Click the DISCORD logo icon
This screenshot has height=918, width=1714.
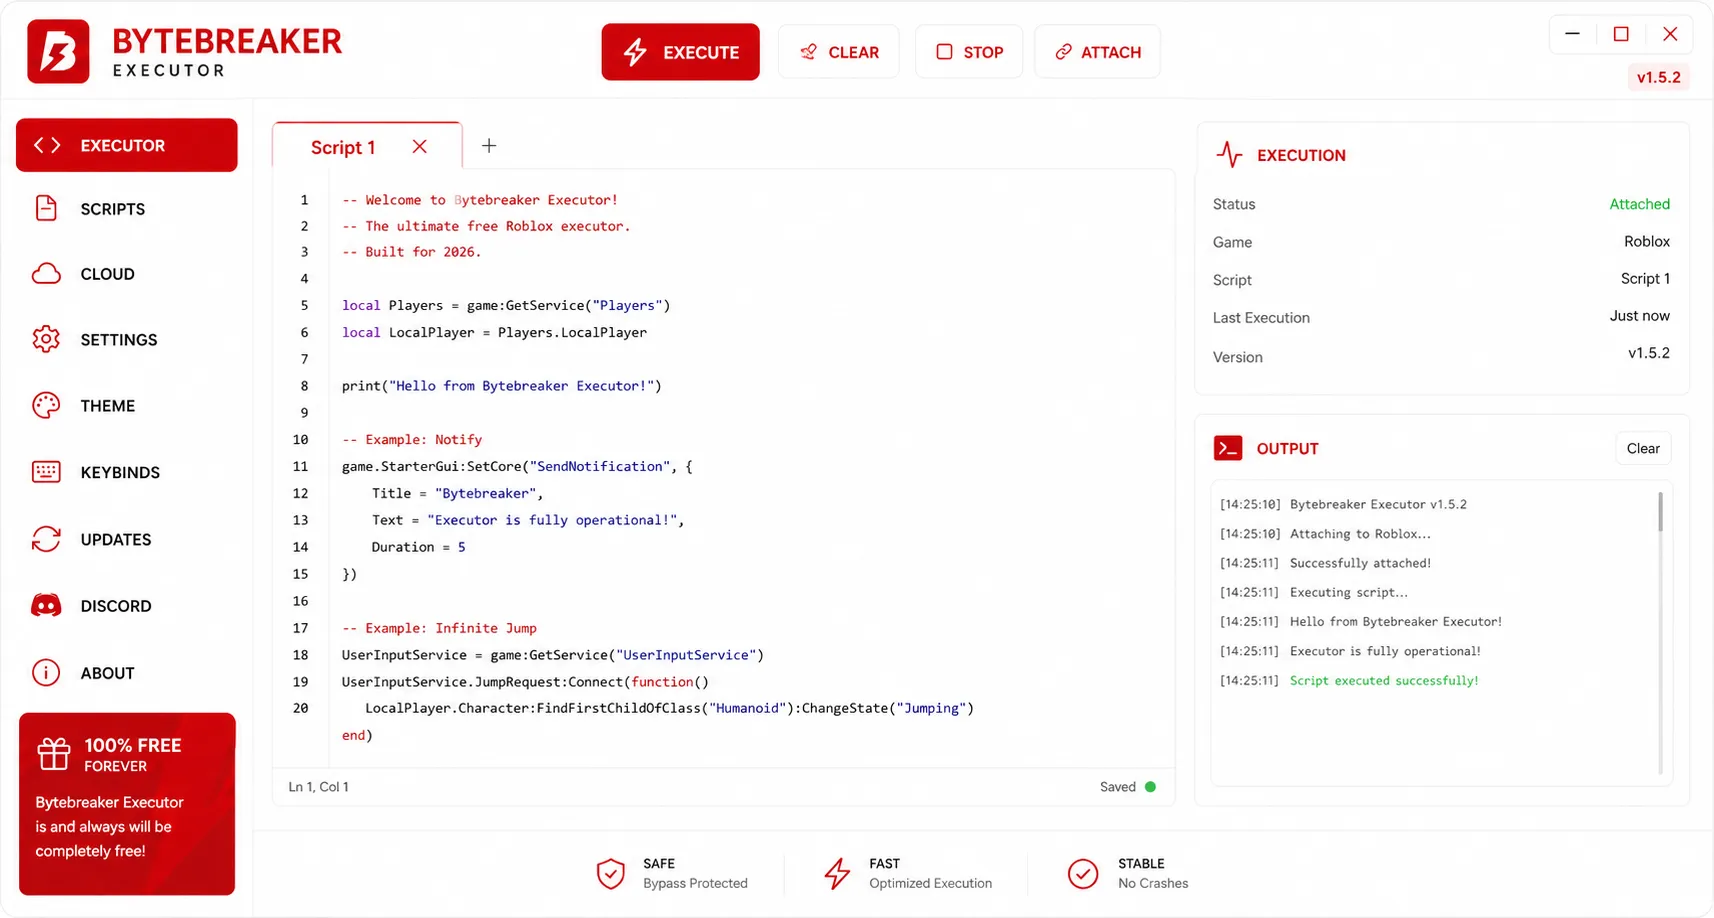[x=46, y=606]
